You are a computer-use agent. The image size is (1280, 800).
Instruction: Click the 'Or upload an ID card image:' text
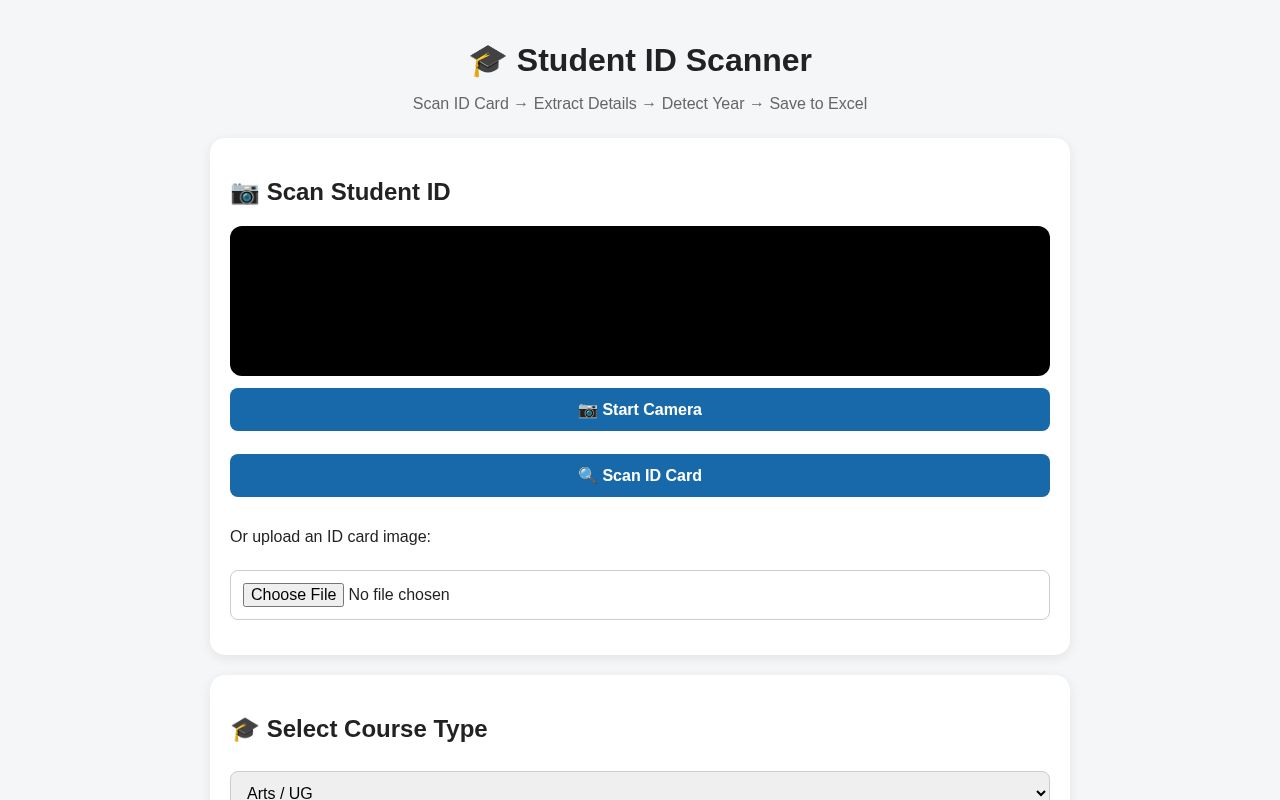pos(330,537)
